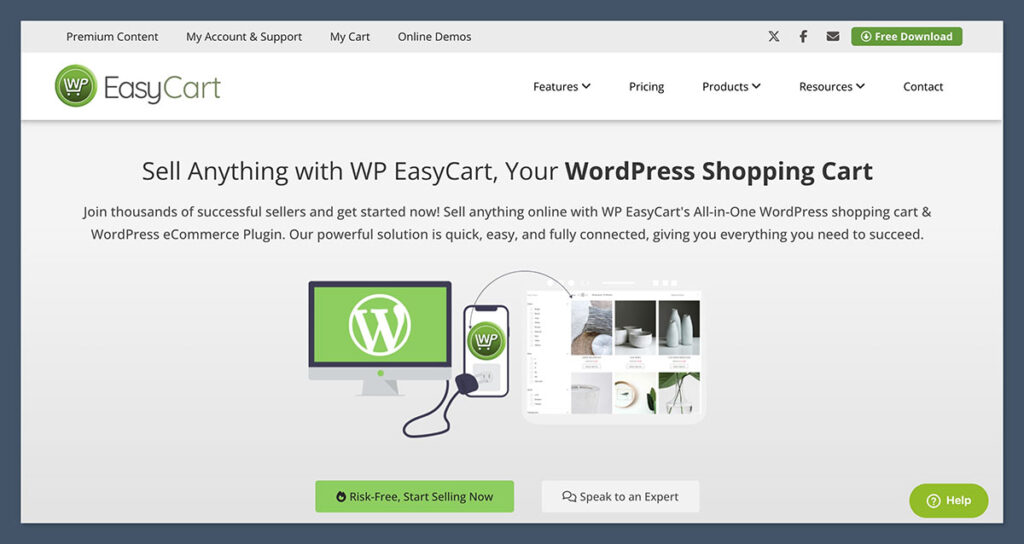
Task: Expand the Features dropdown menu
Action: [561, 87]
